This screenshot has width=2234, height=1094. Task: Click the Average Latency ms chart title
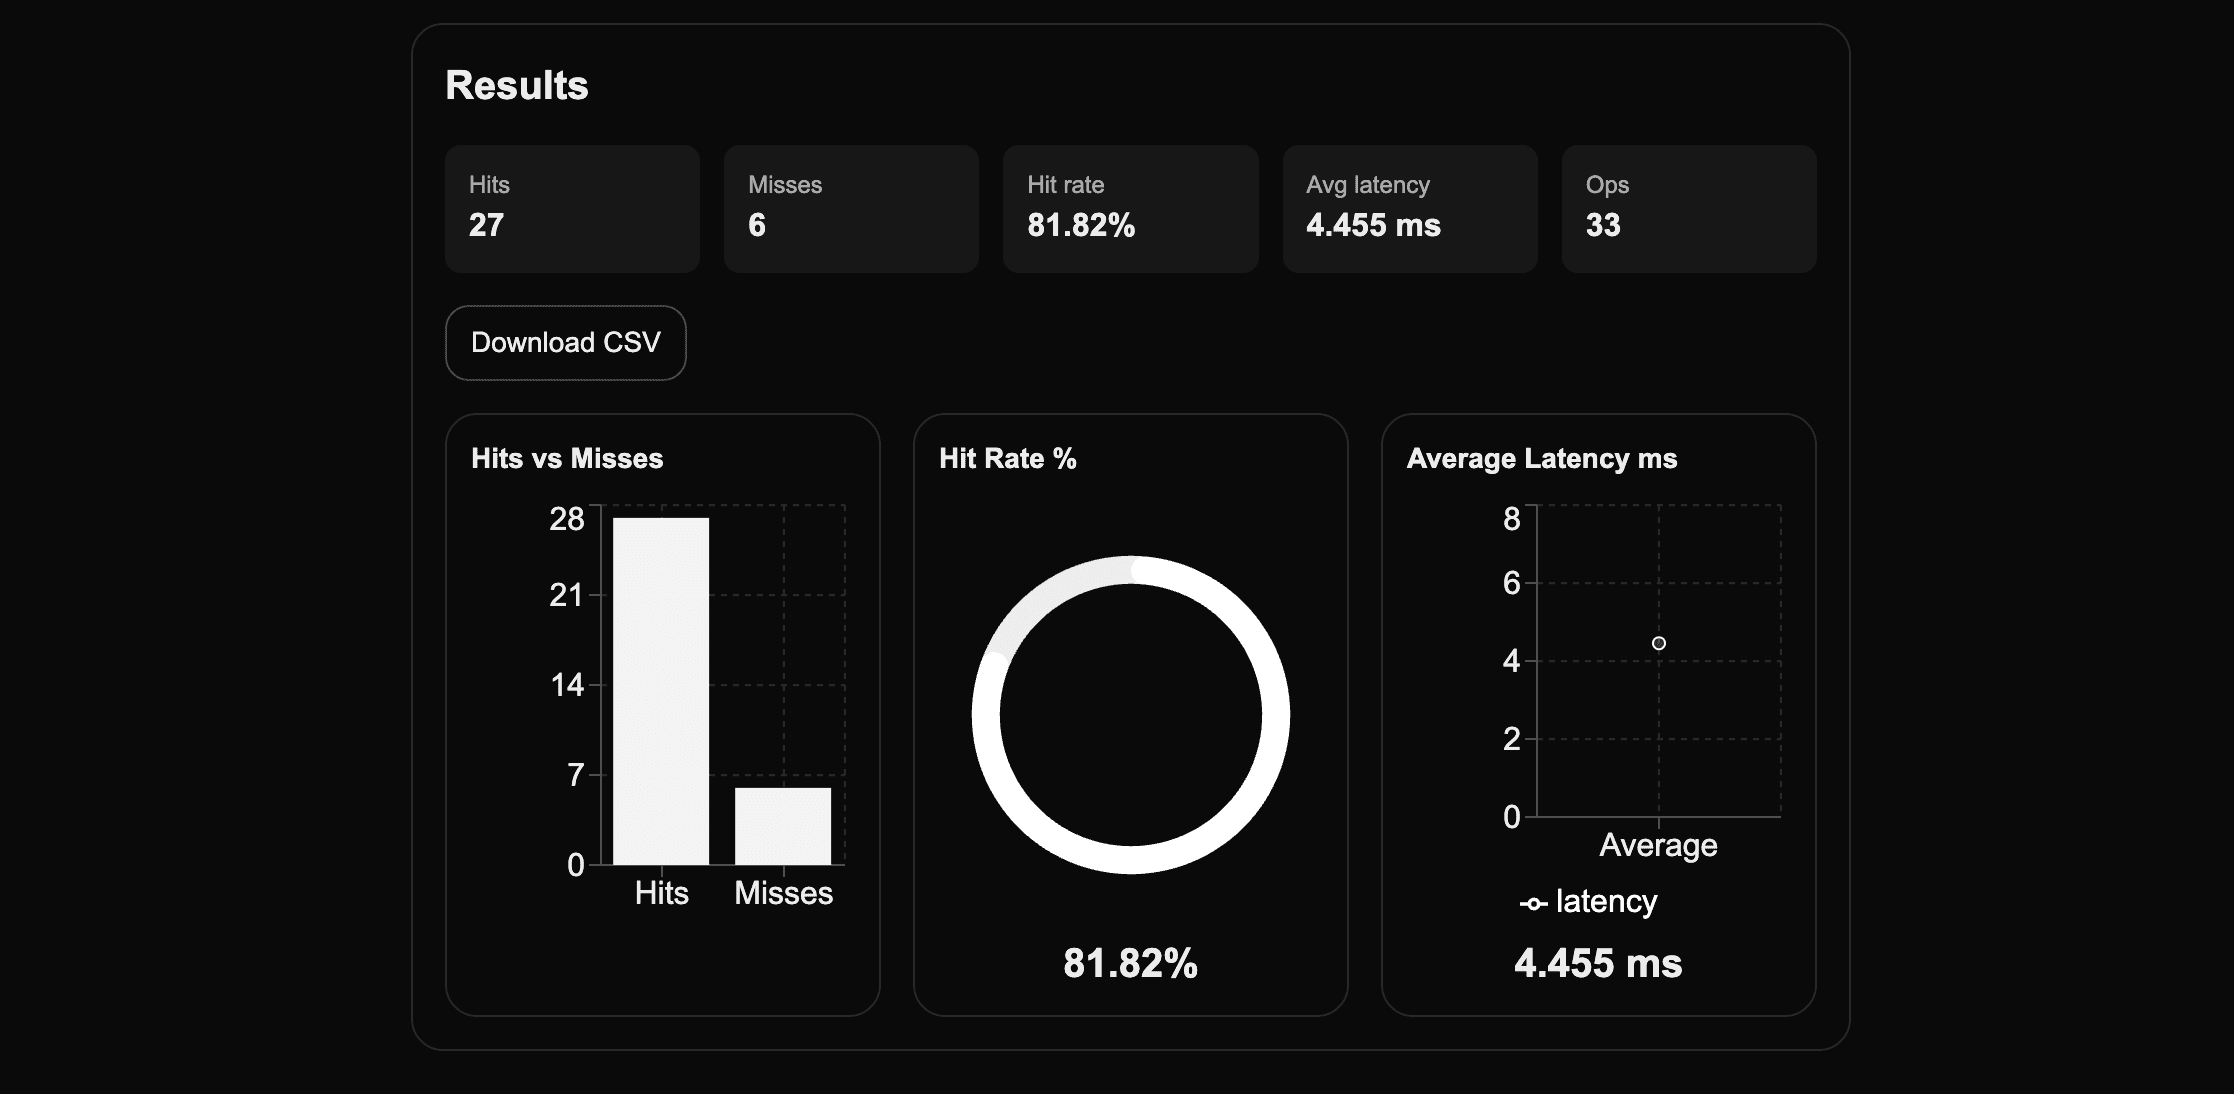pyautogui.click(x=1541, y=458)
